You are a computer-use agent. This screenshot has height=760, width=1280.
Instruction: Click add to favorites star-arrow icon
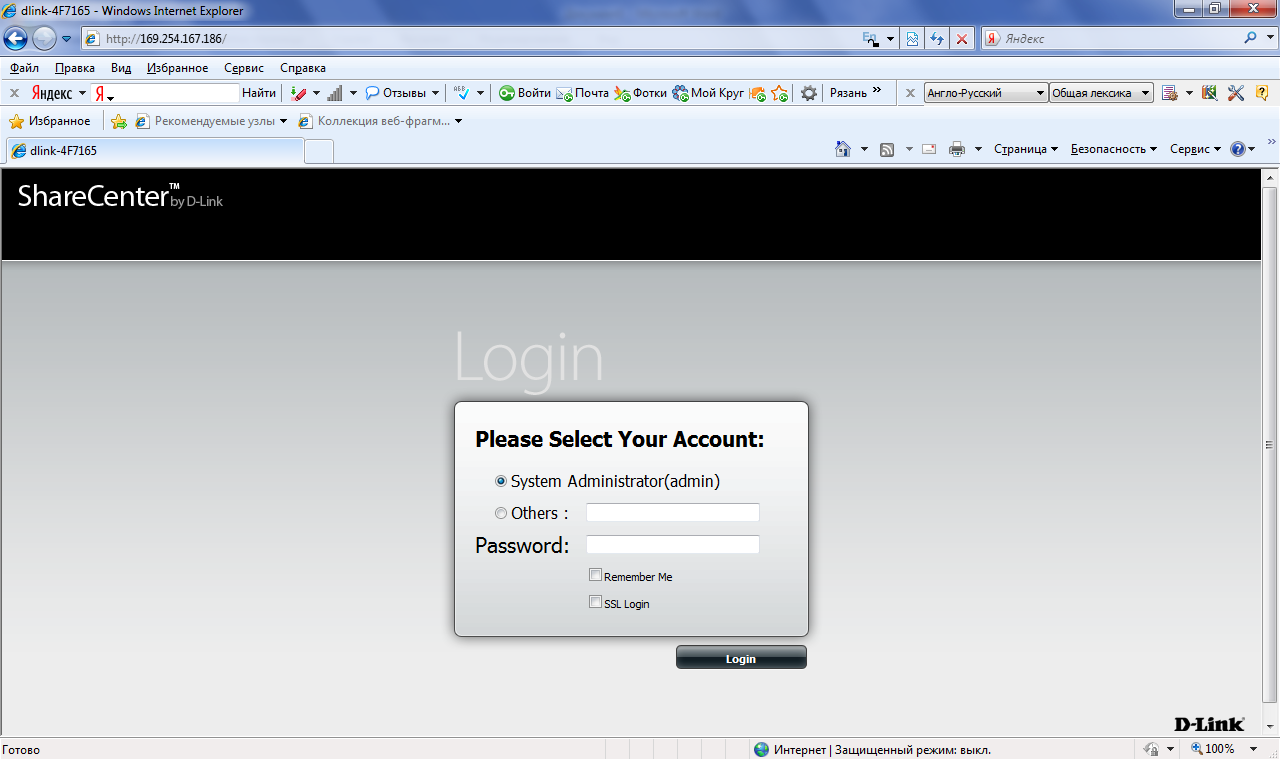(x=119, y=121)
